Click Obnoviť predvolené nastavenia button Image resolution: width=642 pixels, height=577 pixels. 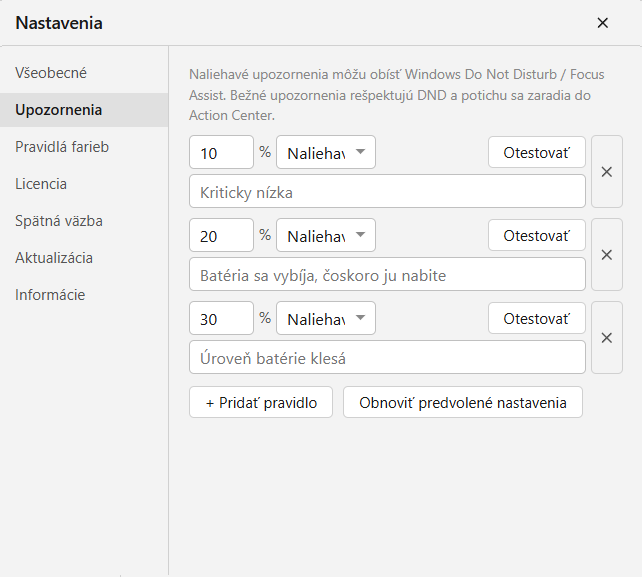[x=463, y=402]
